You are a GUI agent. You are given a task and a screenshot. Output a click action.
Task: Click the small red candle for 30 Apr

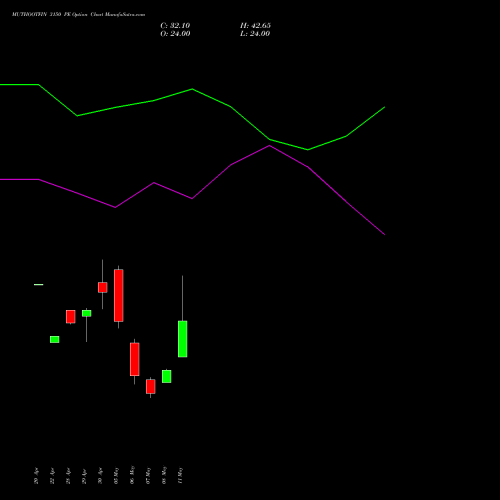[103, 287]
